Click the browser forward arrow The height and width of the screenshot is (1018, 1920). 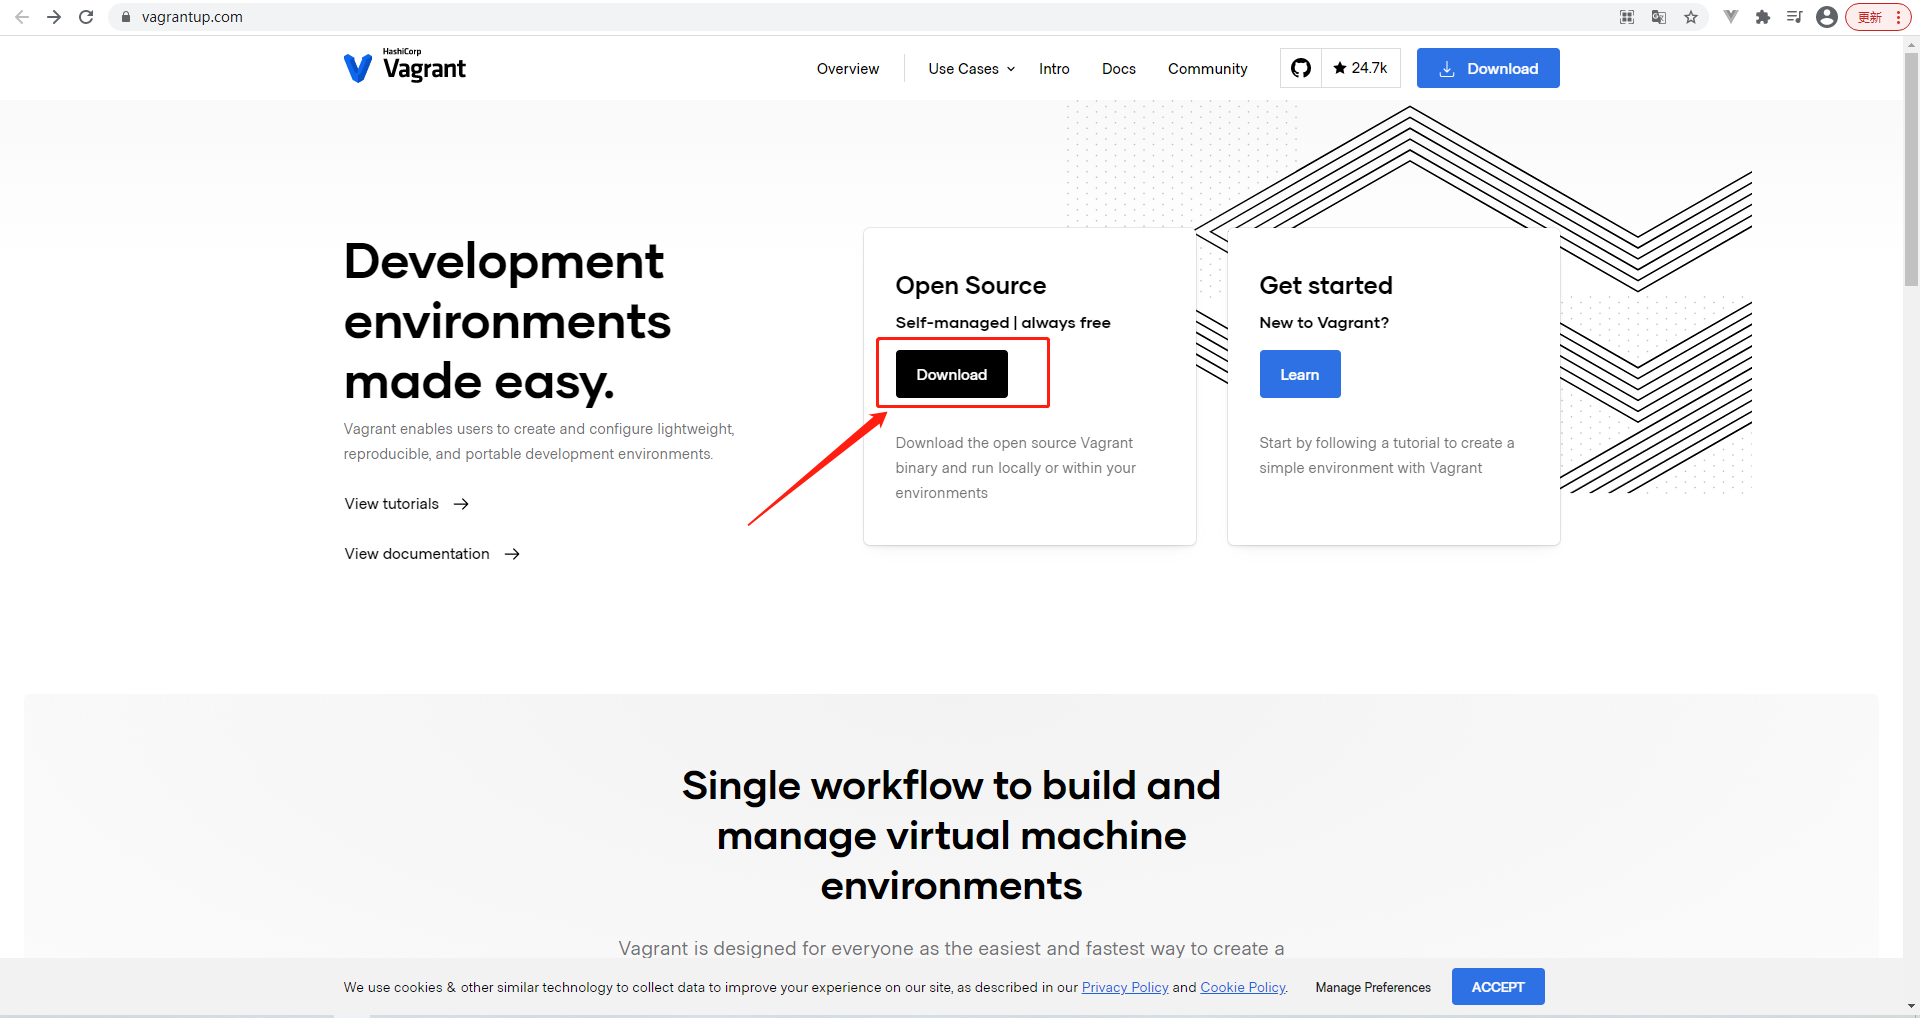pyautogui.click(x=54, y=17)
